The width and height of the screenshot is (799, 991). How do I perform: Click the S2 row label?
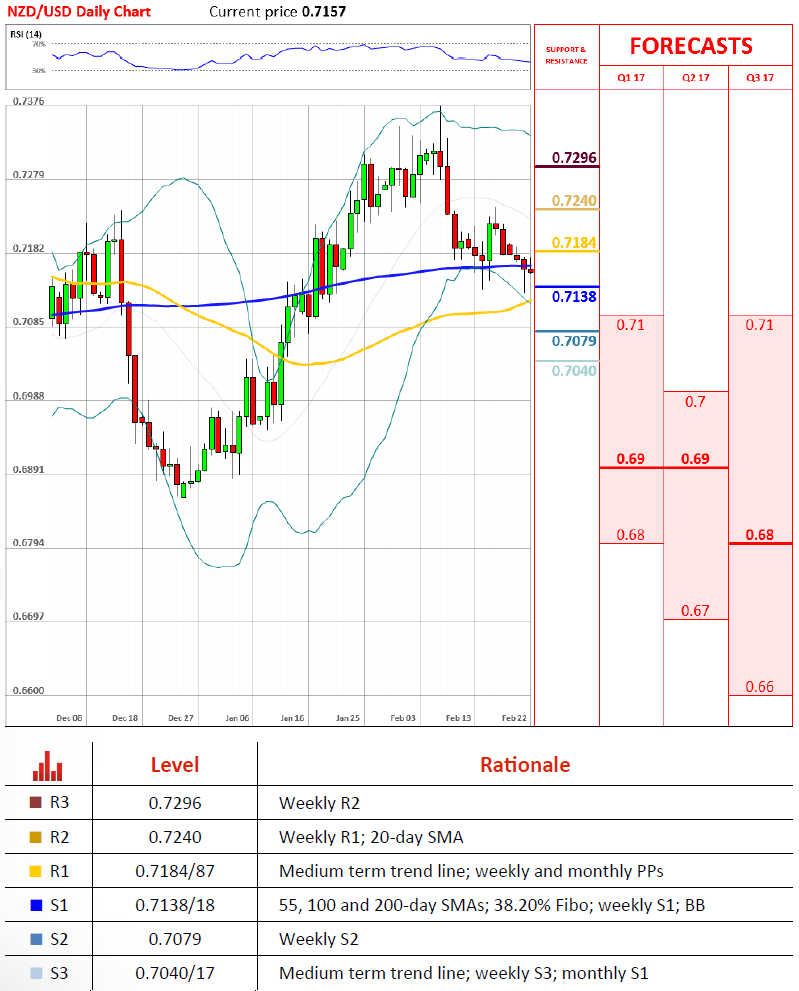[x=59, y=939]
